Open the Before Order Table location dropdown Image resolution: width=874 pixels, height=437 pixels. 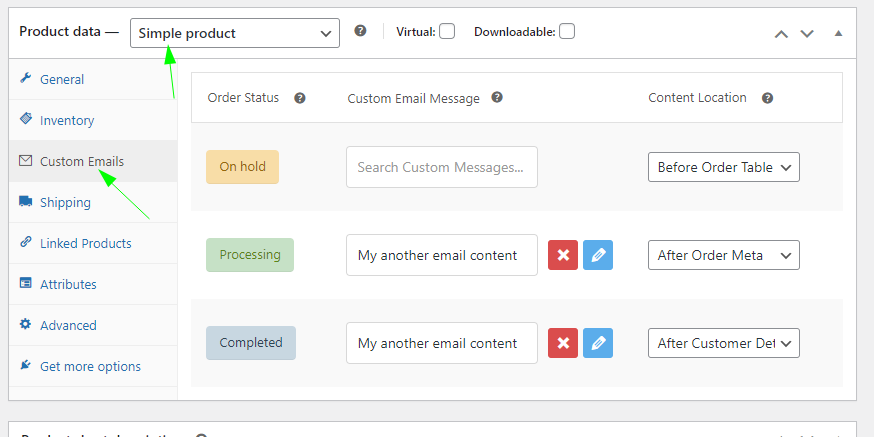coord(723,167)
